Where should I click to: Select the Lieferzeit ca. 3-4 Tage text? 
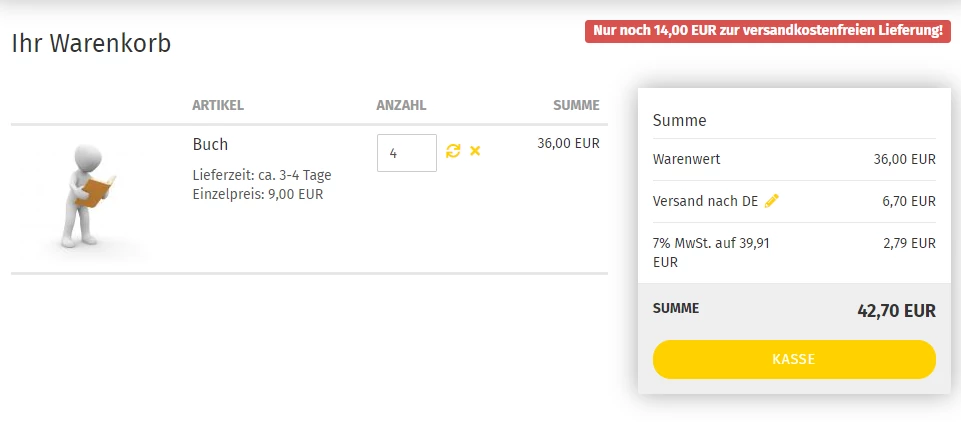pyautogui.click(x=262, y=176)
